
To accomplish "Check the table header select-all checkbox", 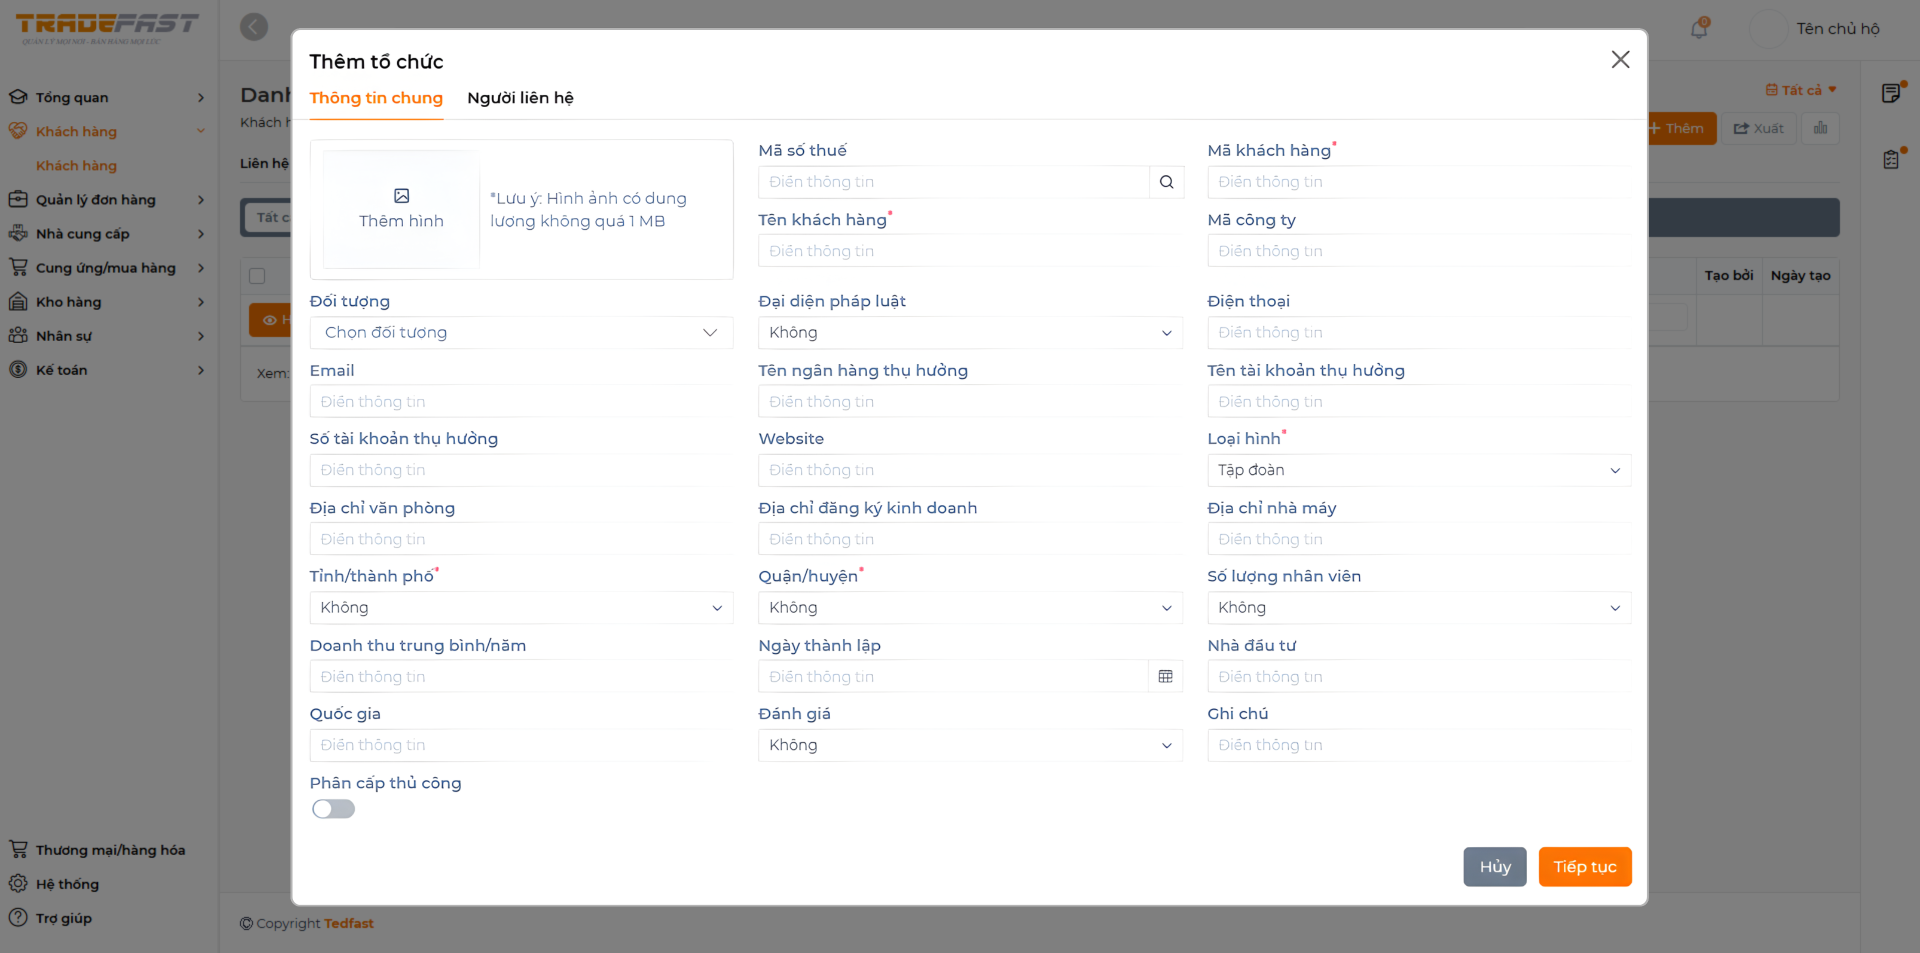I will [x=257, y=276].
